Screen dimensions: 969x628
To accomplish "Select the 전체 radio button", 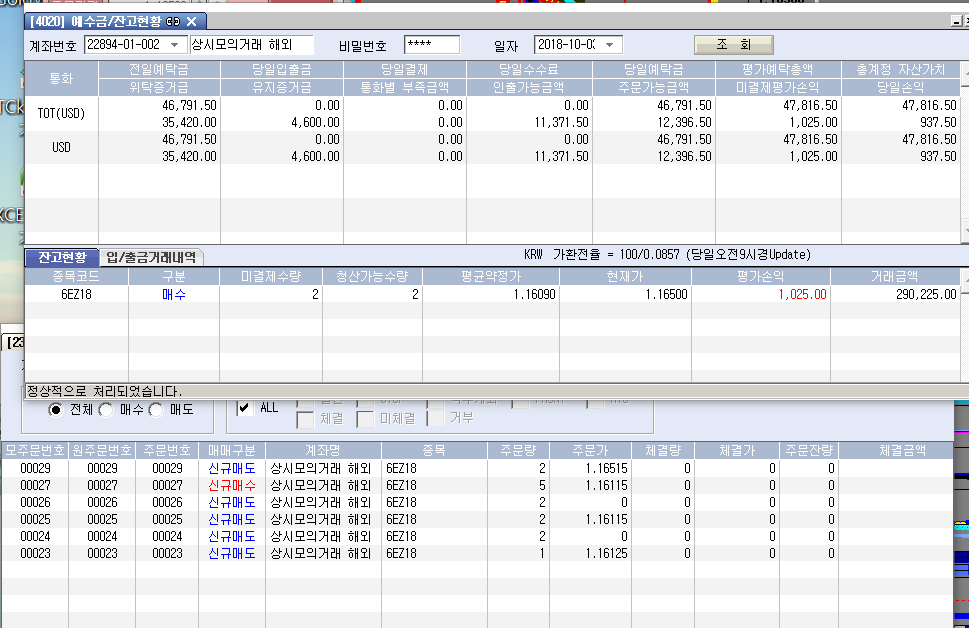I will pos(57,409).
